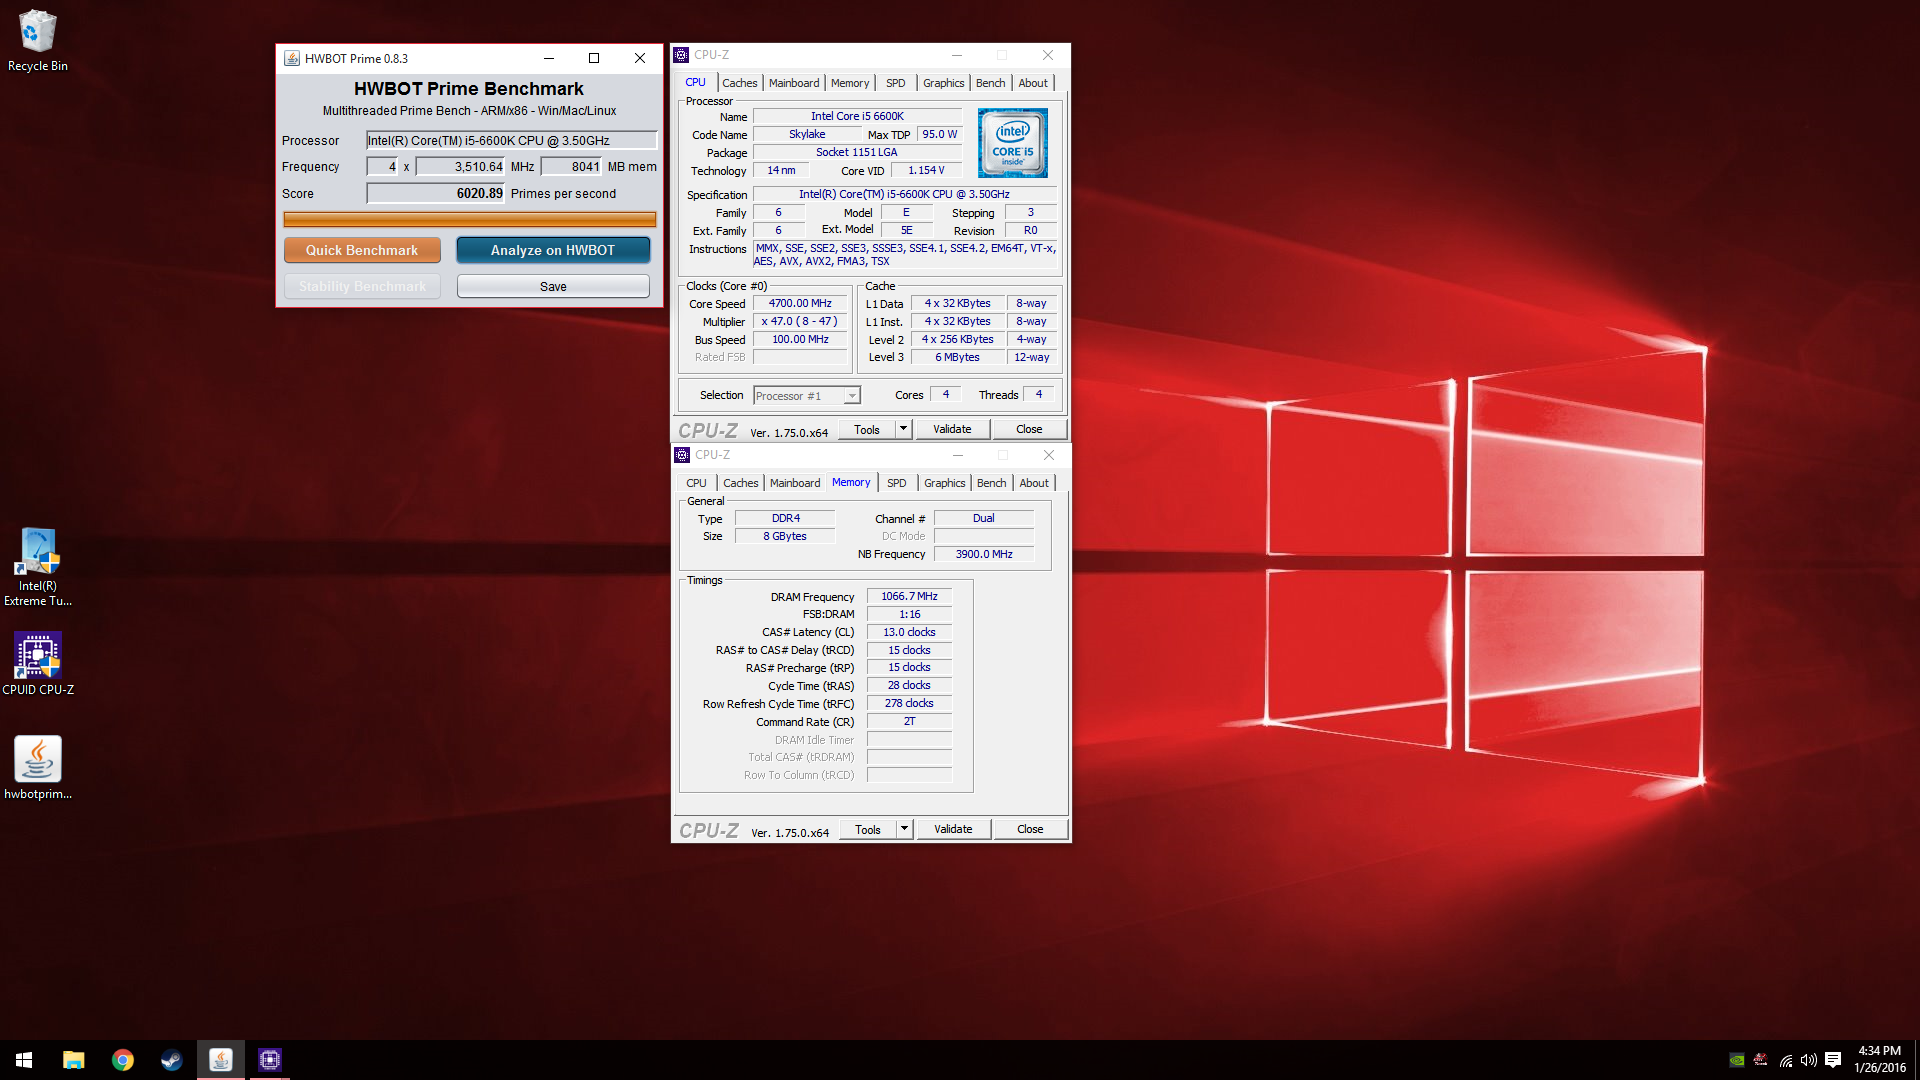Screen dimensions: 1920x1080
Task: Click the HWBOT Processor name field
Action: [511, 140]
